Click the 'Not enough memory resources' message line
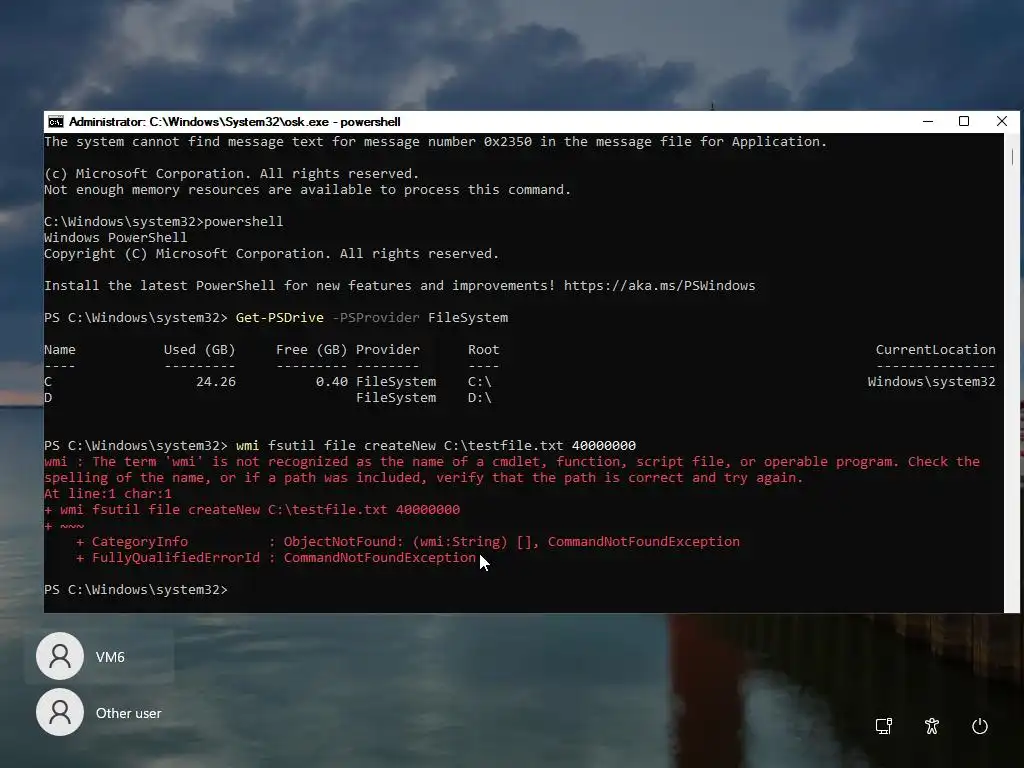The width and height of the screenshot is (1024, 768). [308, 189]
